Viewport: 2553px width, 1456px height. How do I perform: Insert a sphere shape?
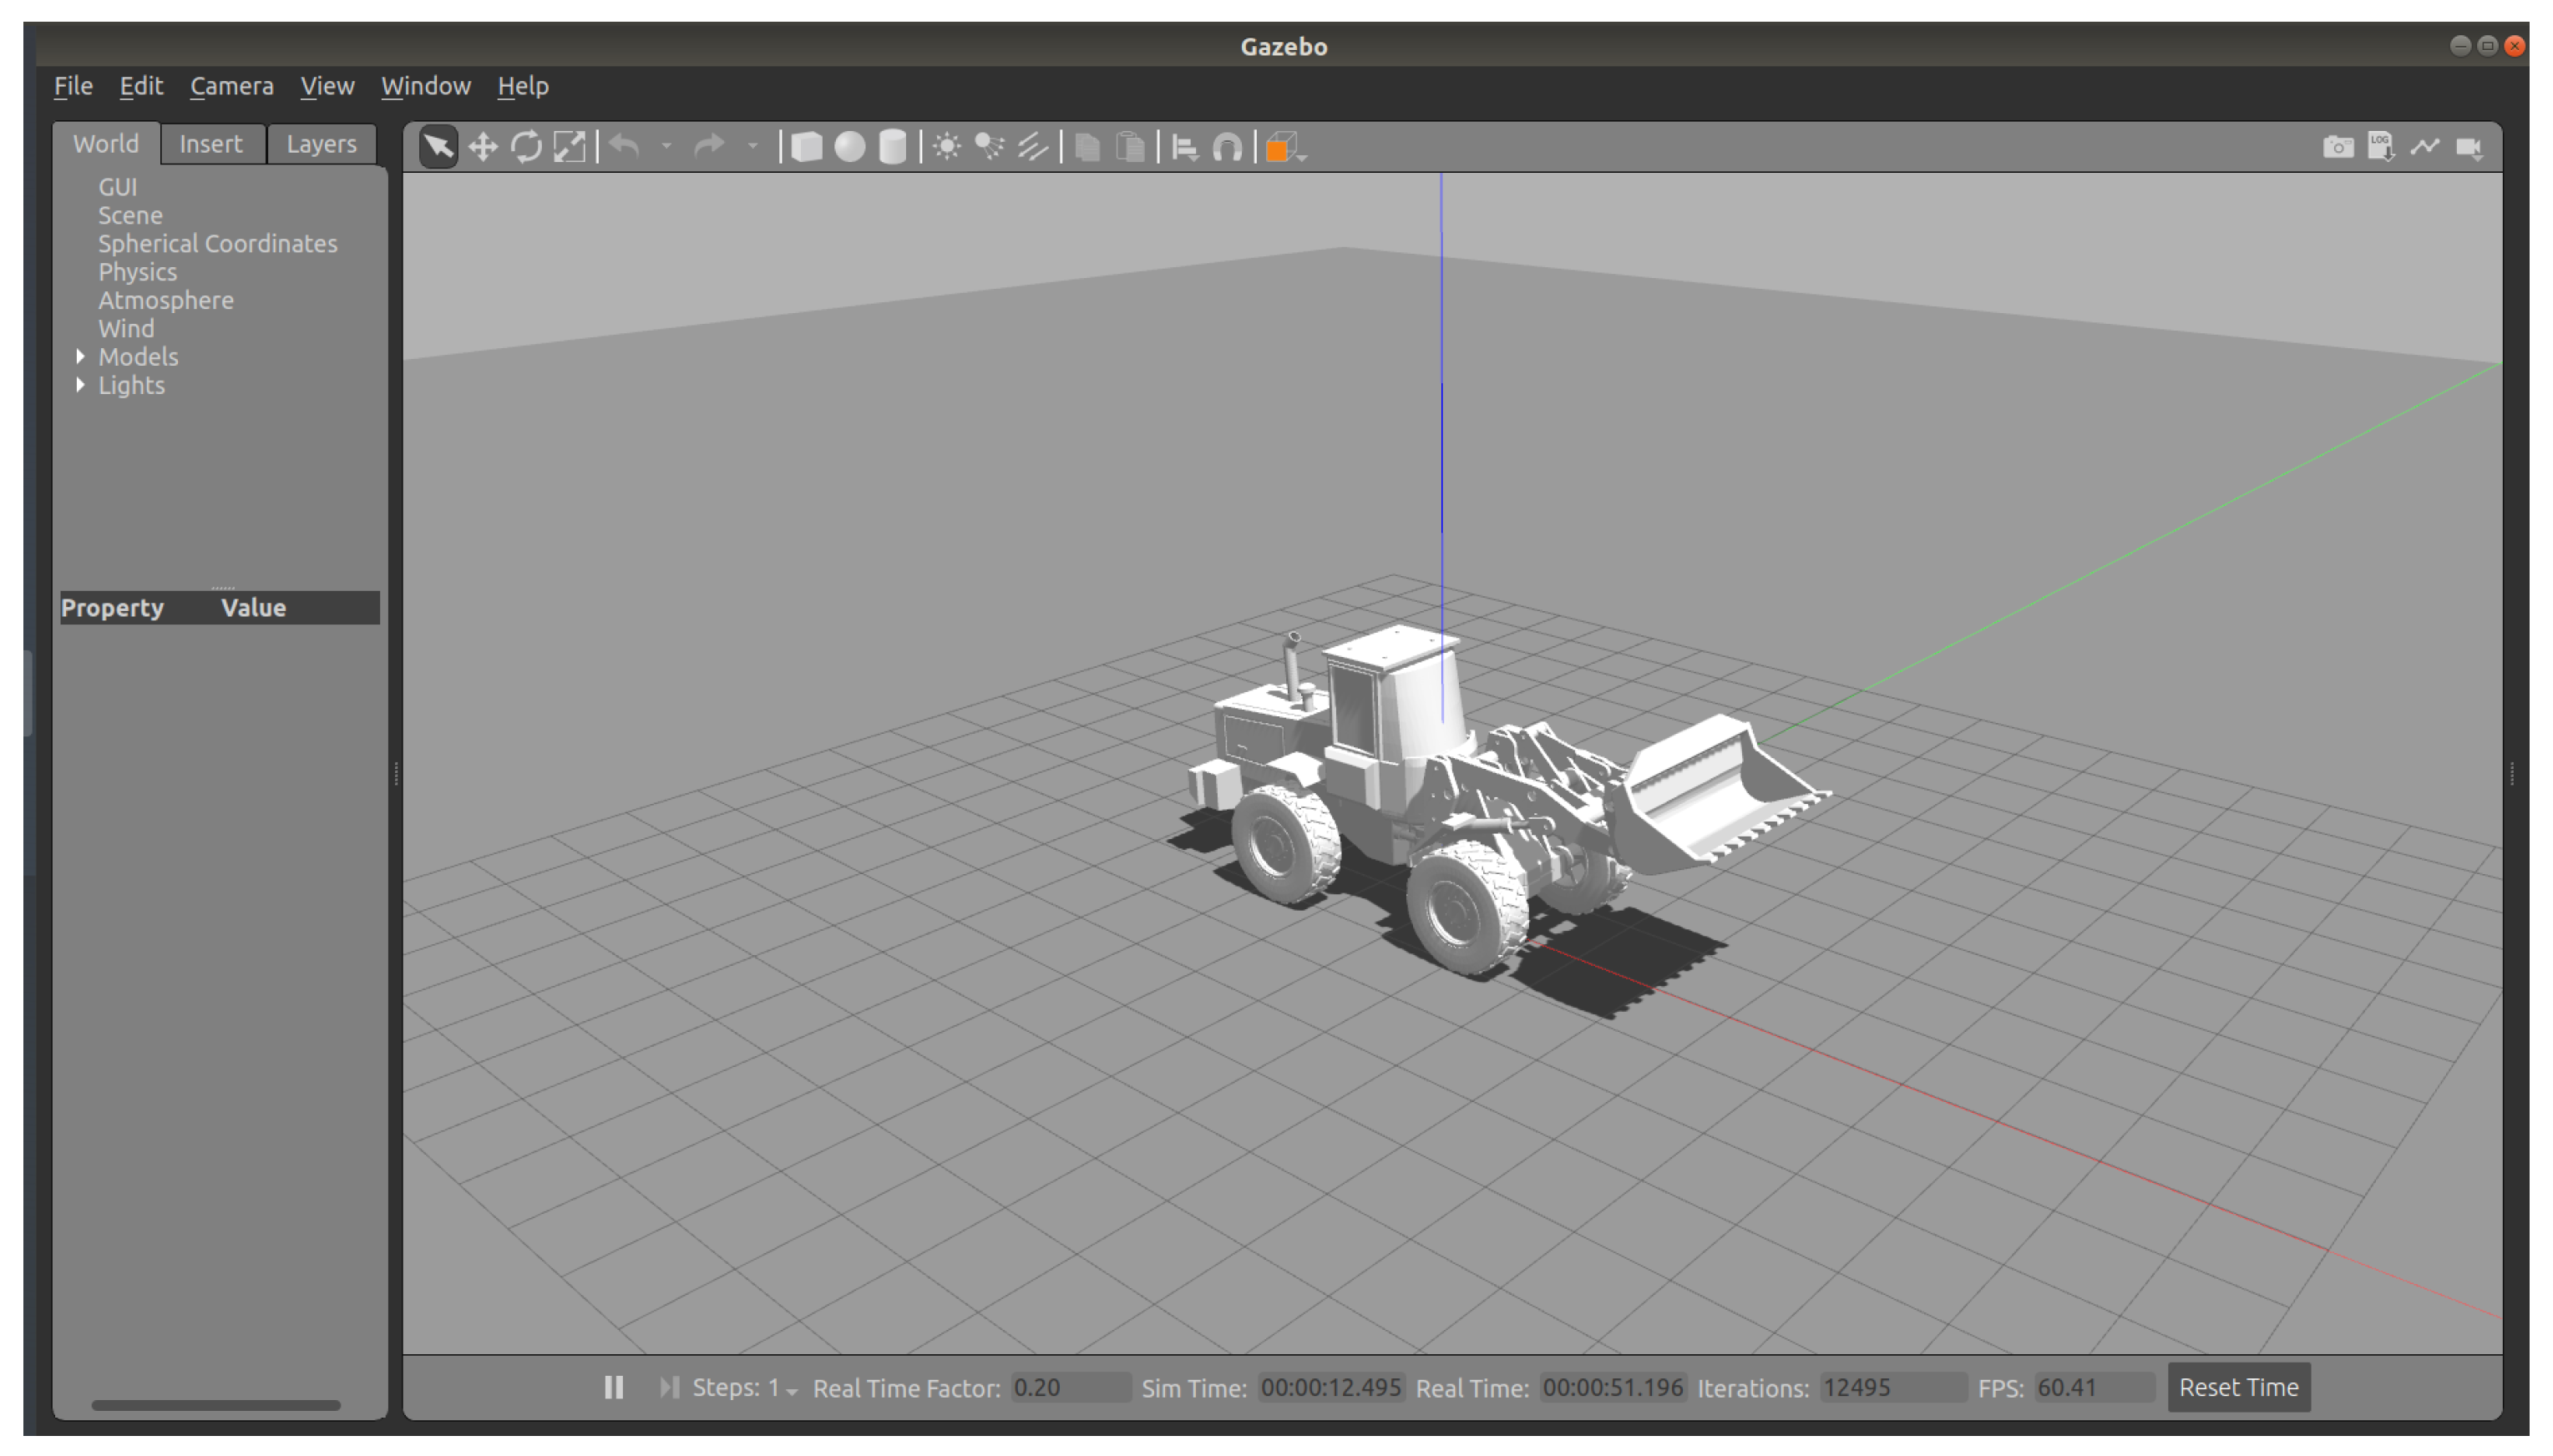click(849, 148)
